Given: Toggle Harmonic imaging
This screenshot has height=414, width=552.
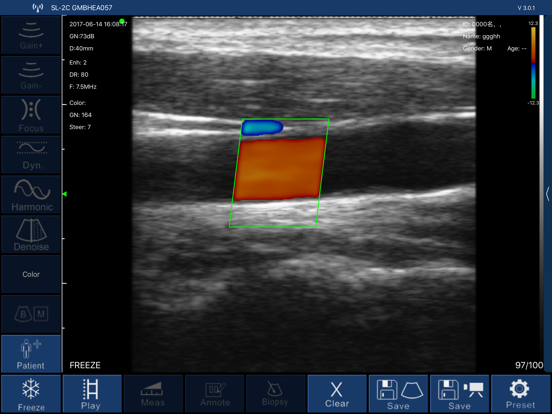Looking at the screenshot, I should (31, 195).
